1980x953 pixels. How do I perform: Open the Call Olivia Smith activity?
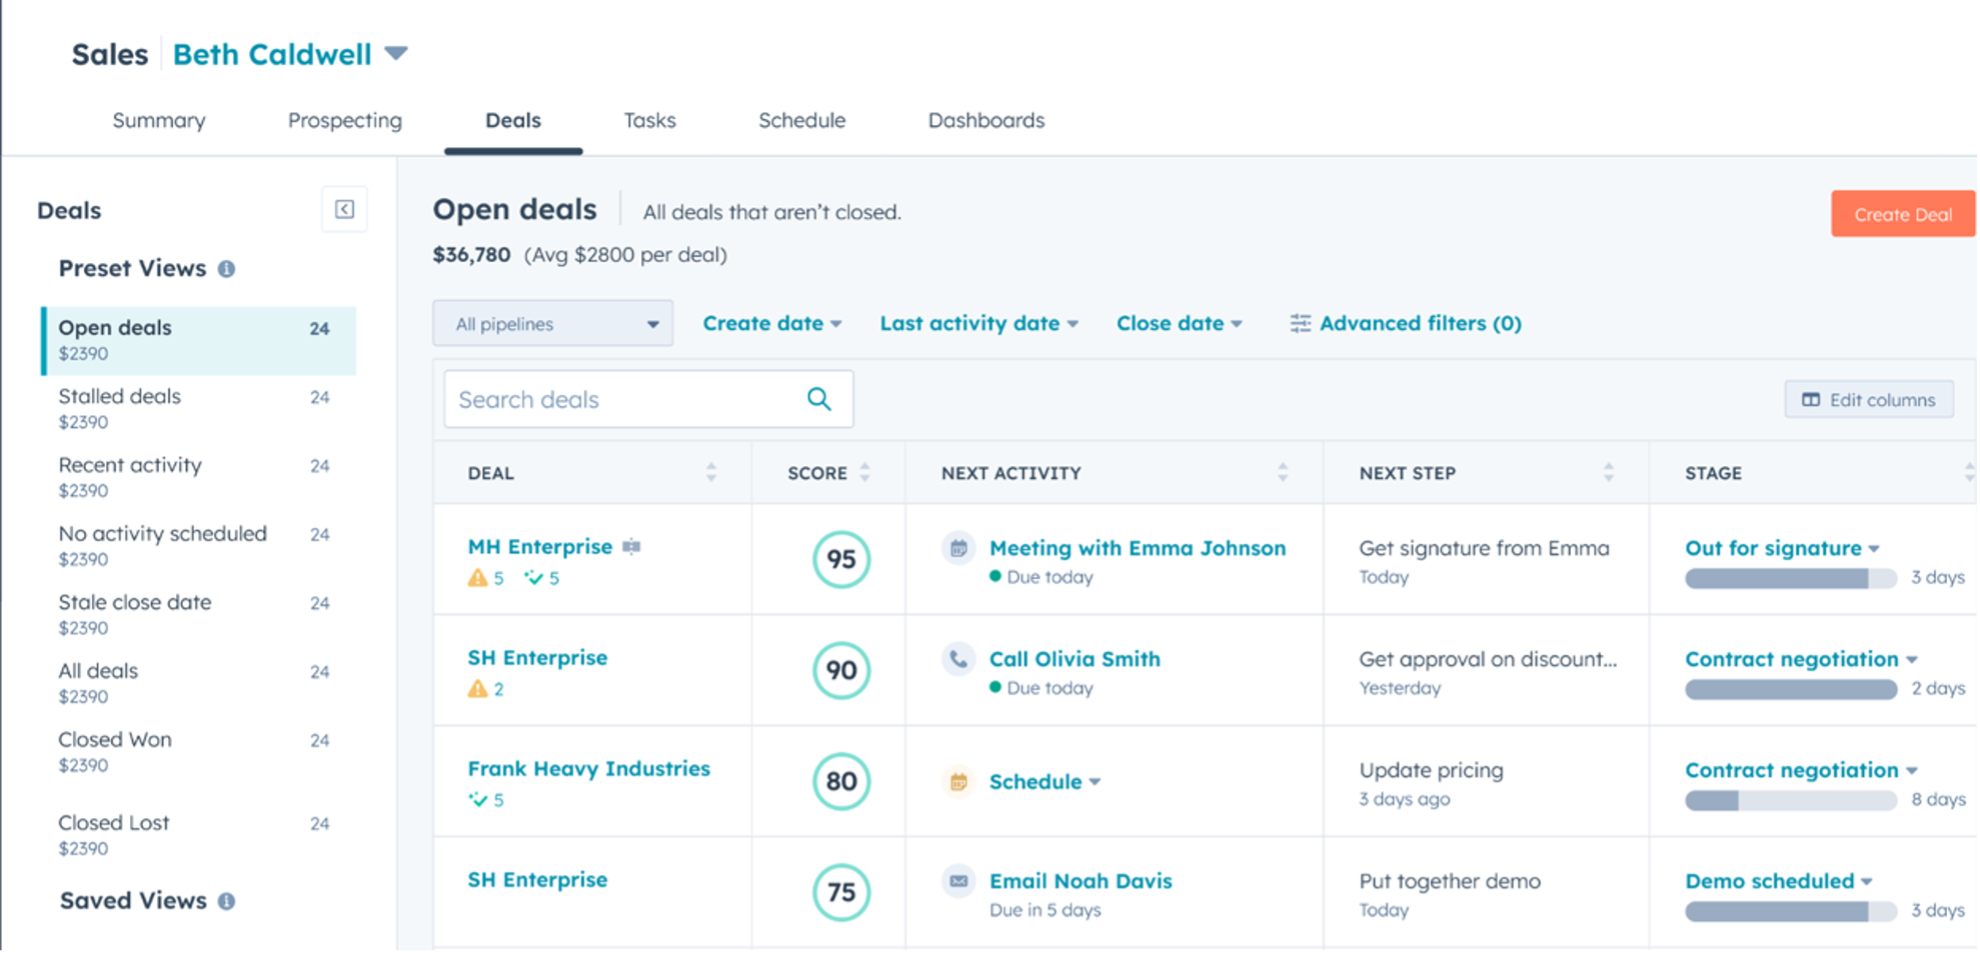1075,659
